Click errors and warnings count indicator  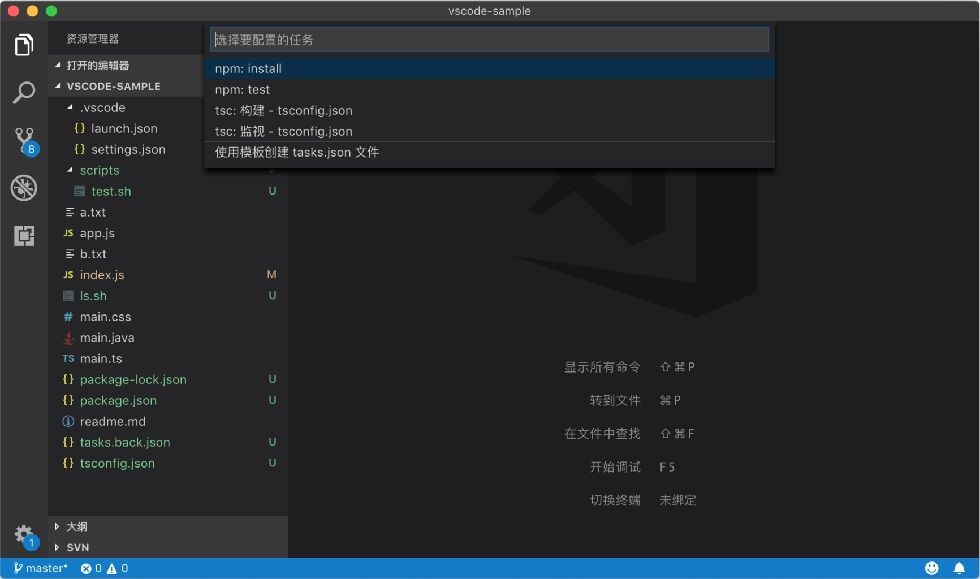[x=104, y=568]
